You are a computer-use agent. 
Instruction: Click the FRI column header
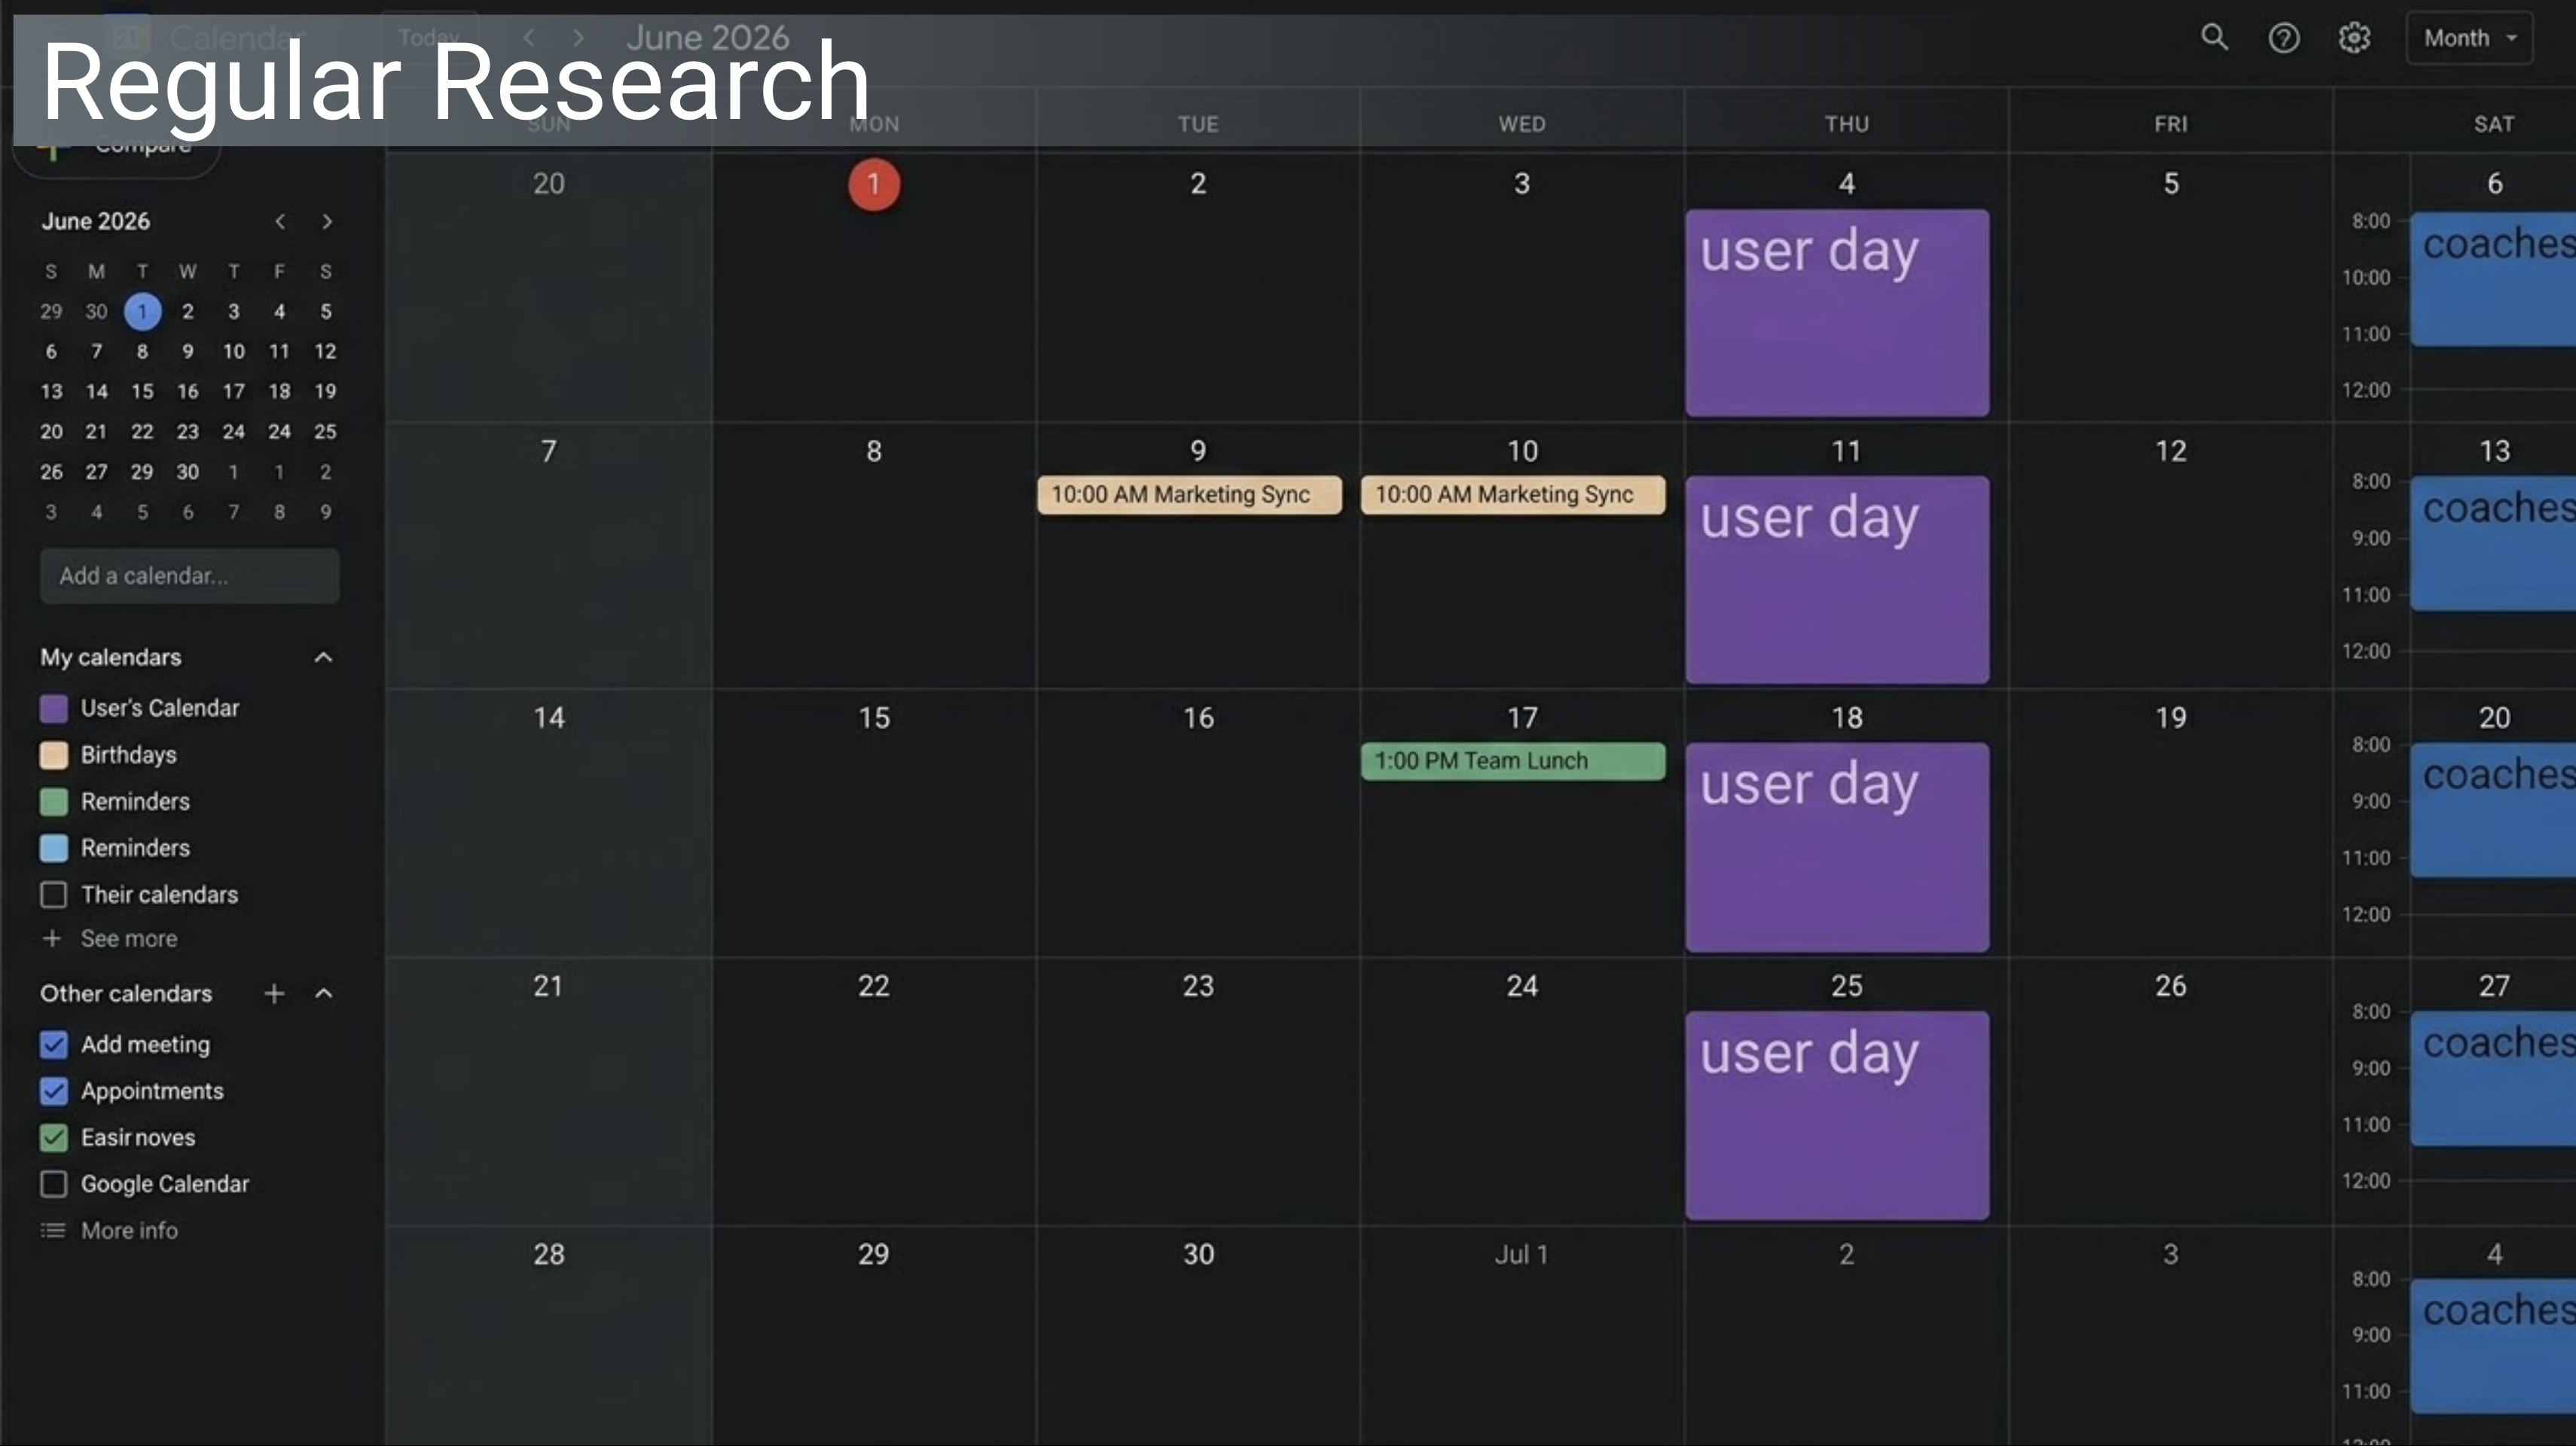[x=2170, y=124]
